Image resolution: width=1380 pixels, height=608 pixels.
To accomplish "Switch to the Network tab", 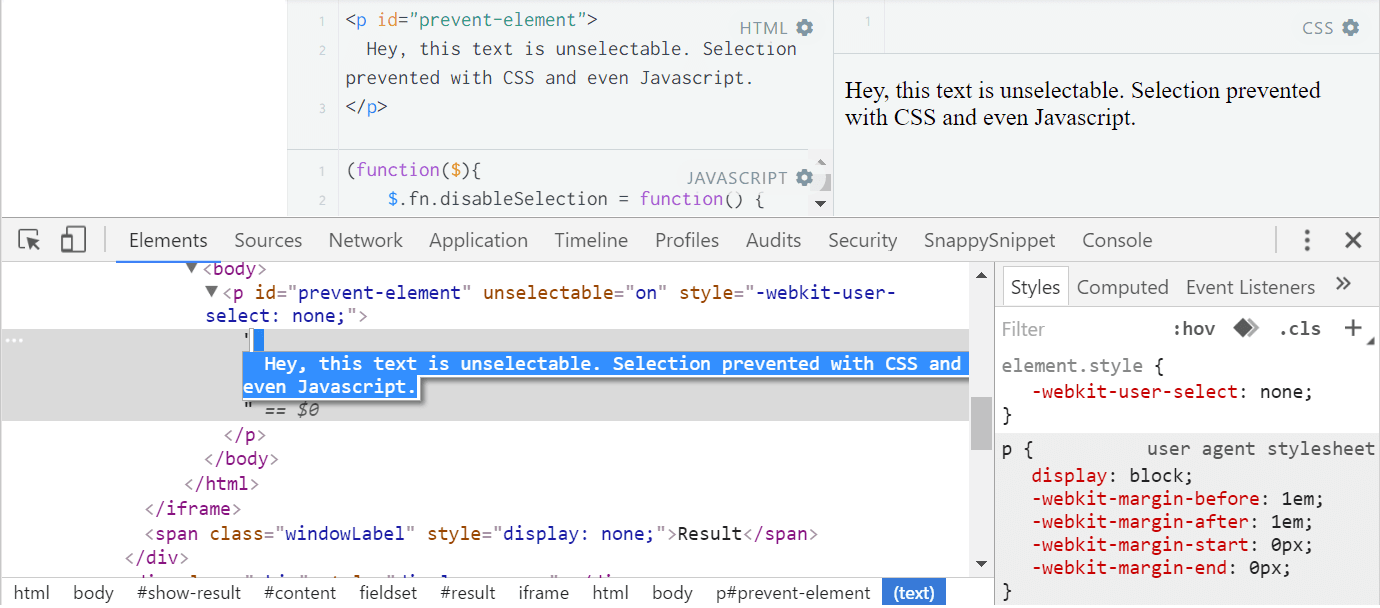I will pyautogui.click(x=365, y=240).
